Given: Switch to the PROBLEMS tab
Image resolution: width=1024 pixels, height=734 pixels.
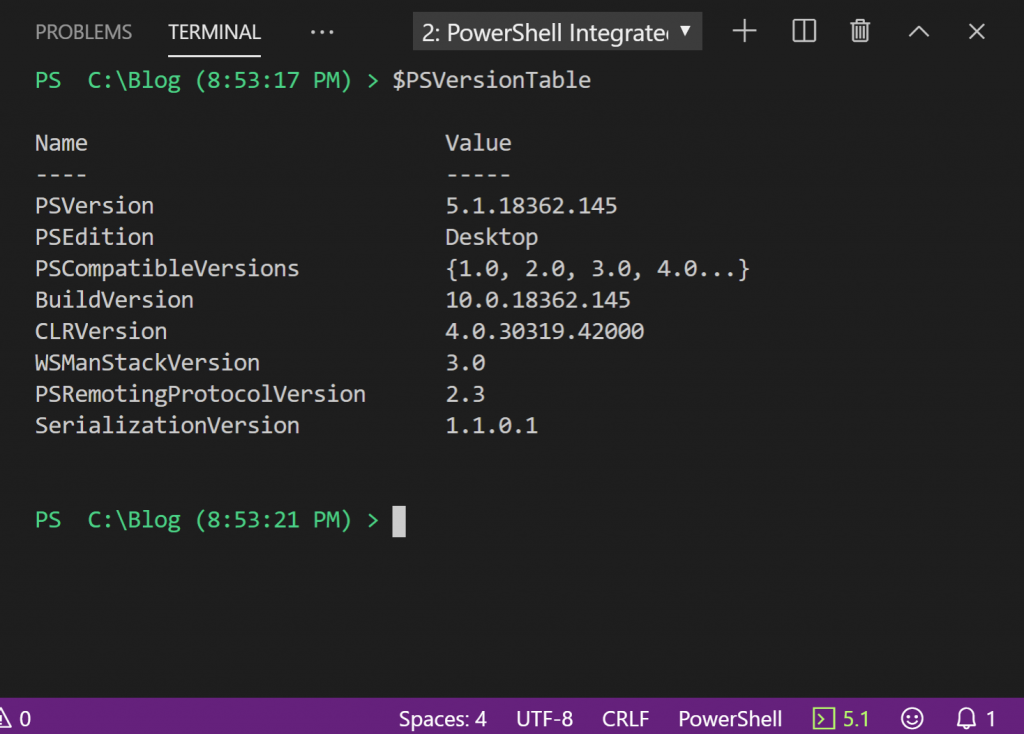Looking at the screenshot, I should pyautogui.click(x=84, y=31).
